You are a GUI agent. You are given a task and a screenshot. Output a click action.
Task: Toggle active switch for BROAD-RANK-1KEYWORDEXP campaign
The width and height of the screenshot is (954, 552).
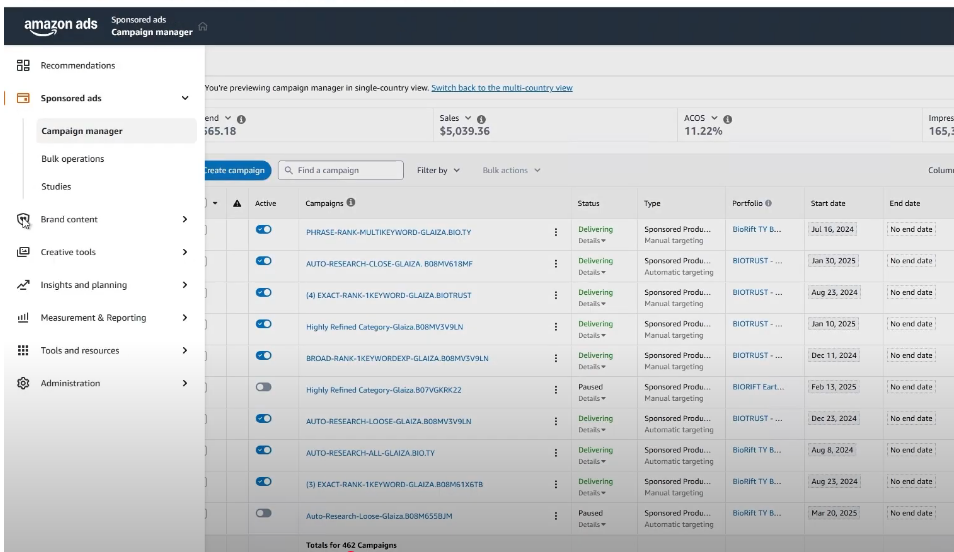(x=263, y=355)
